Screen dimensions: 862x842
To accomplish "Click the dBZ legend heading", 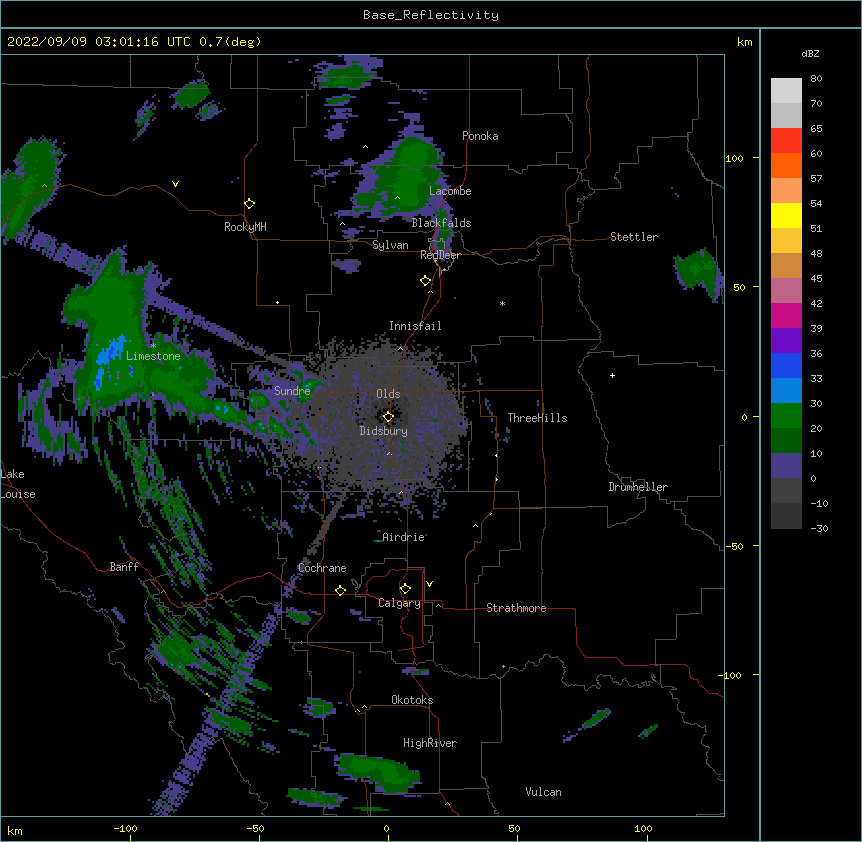I will (810, 53).
